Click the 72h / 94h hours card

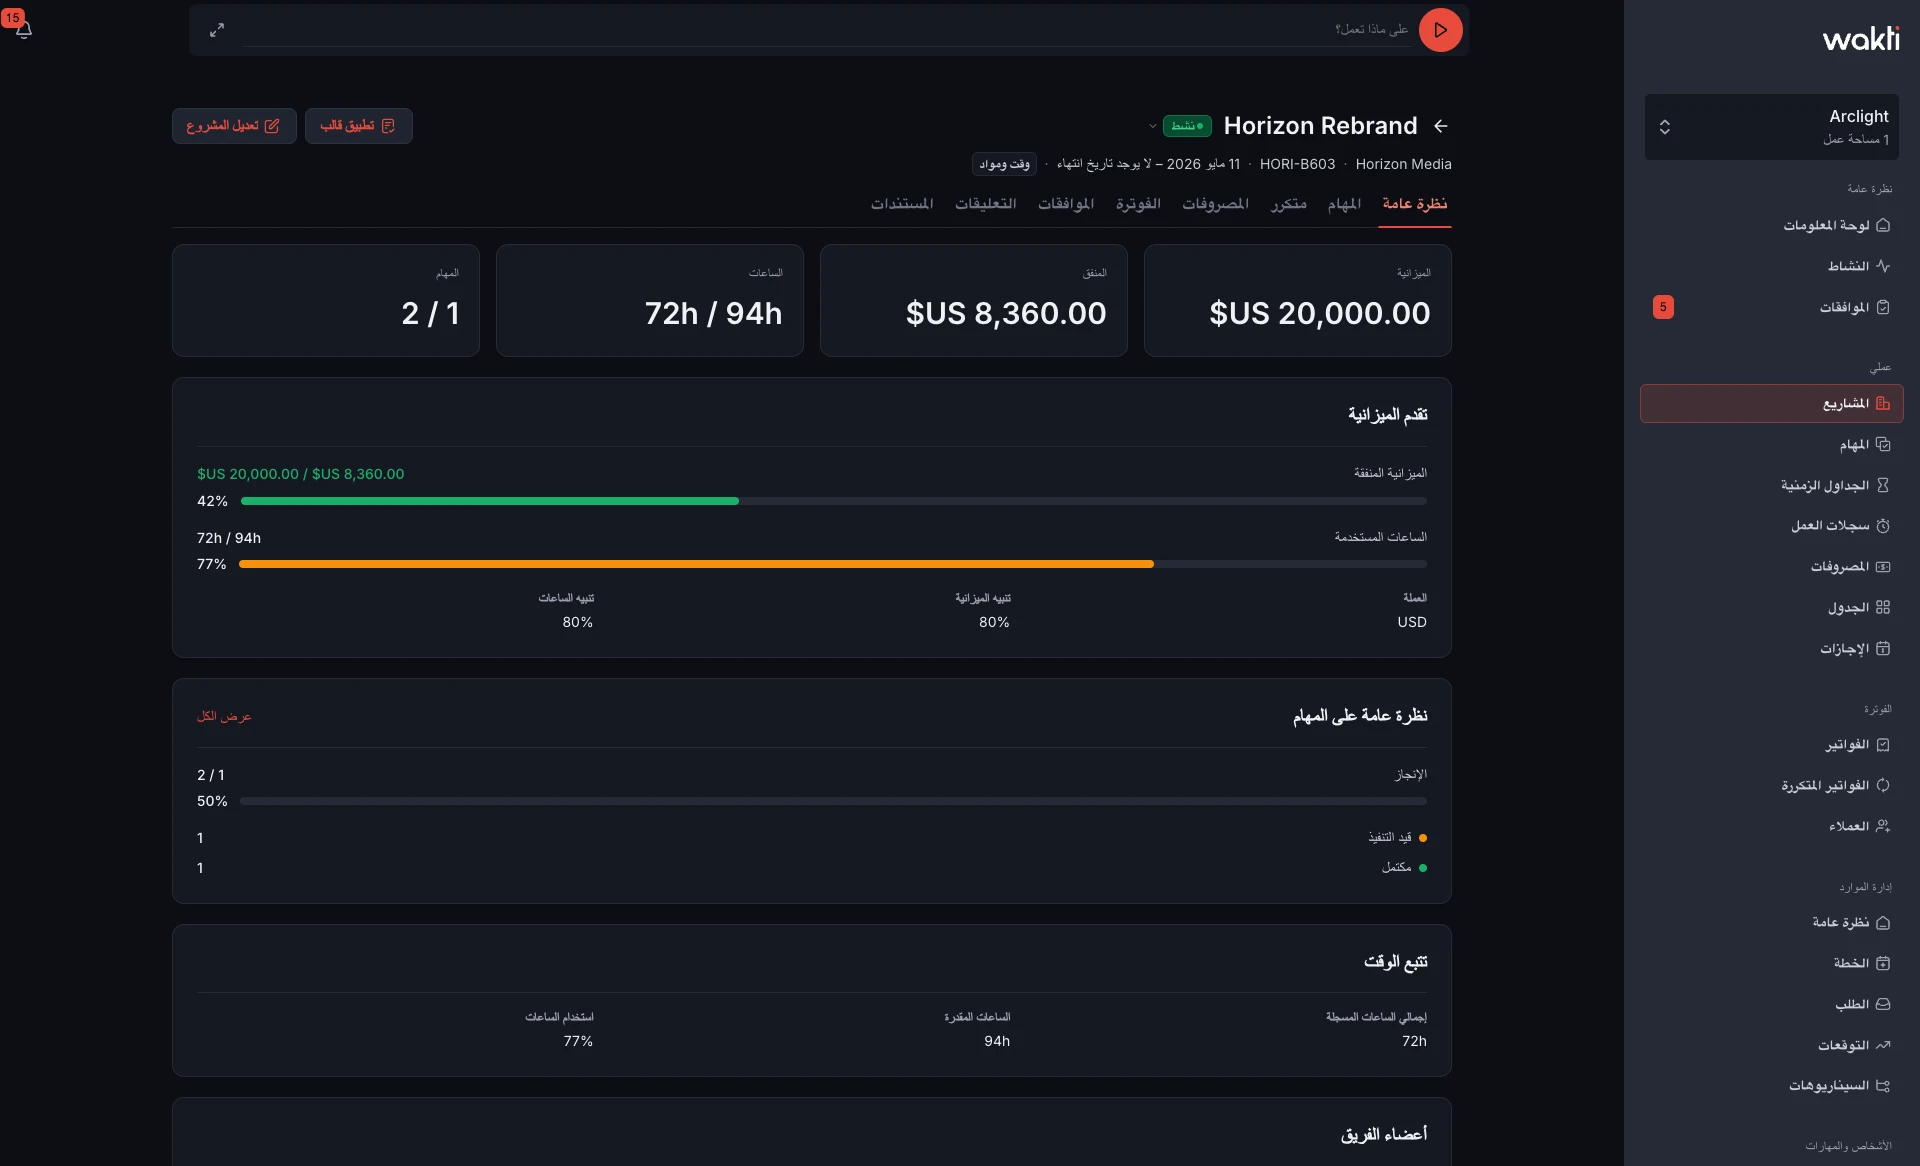(x=649, y=300)
